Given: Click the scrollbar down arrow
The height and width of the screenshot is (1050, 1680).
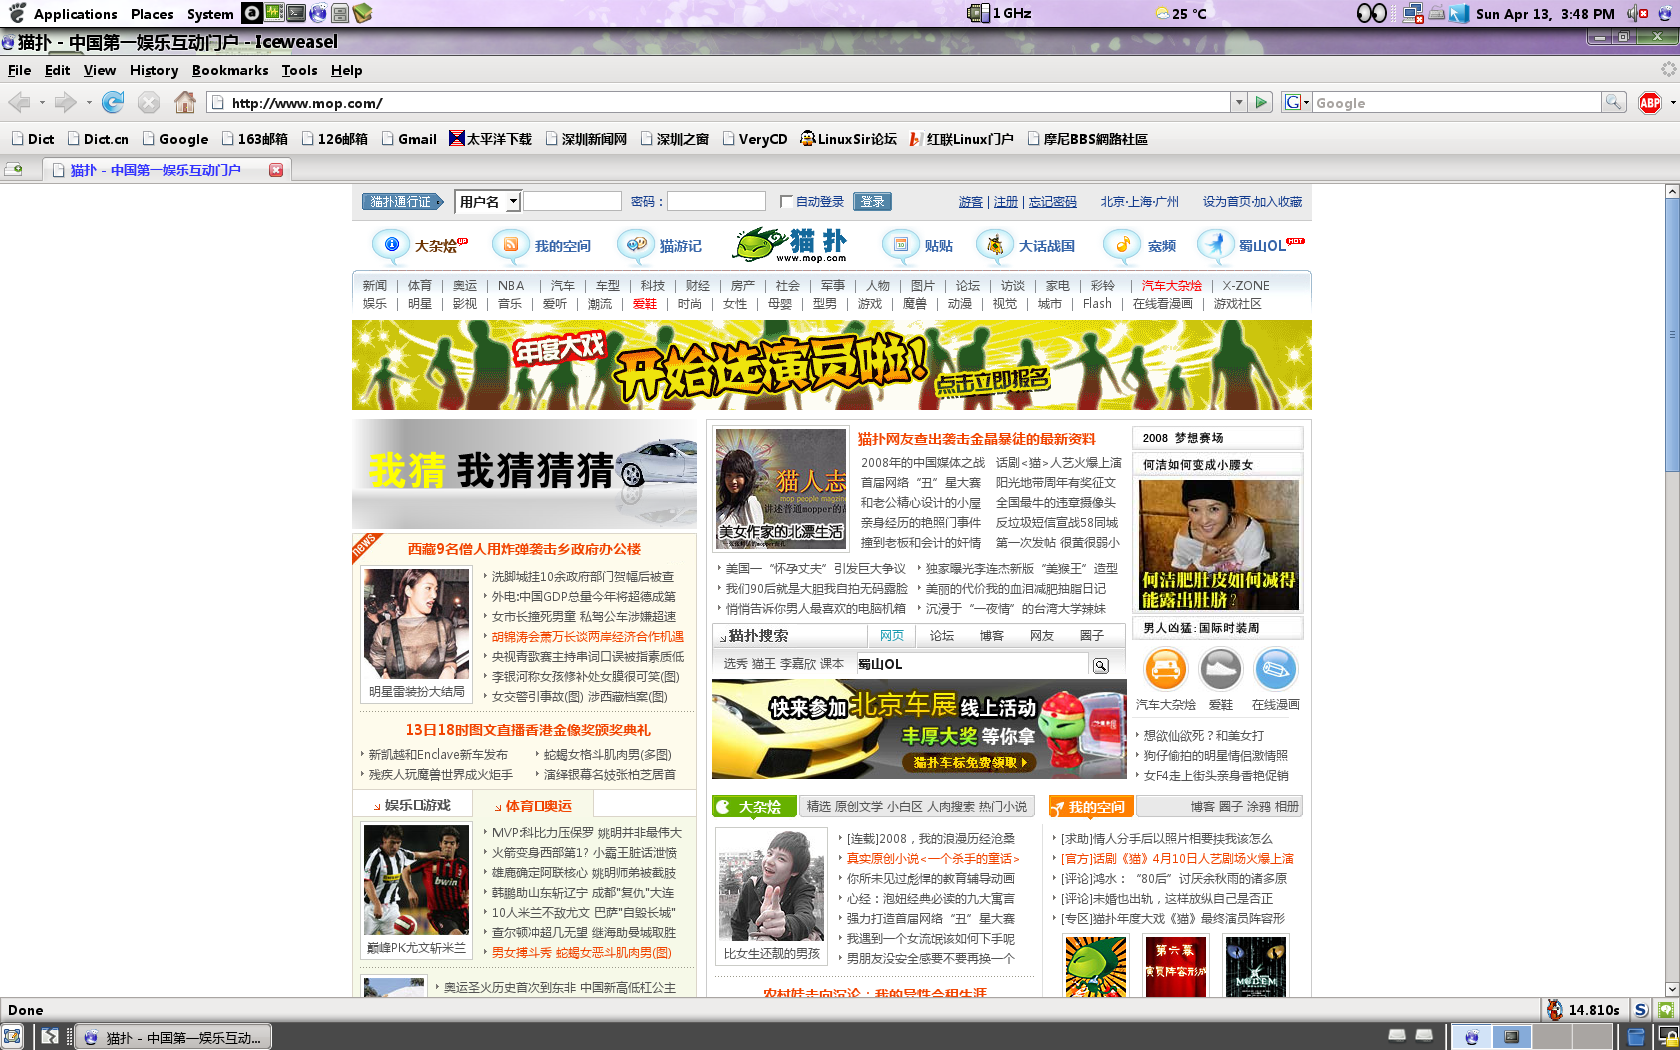Looking at the screenshot, I should 1672,989.
